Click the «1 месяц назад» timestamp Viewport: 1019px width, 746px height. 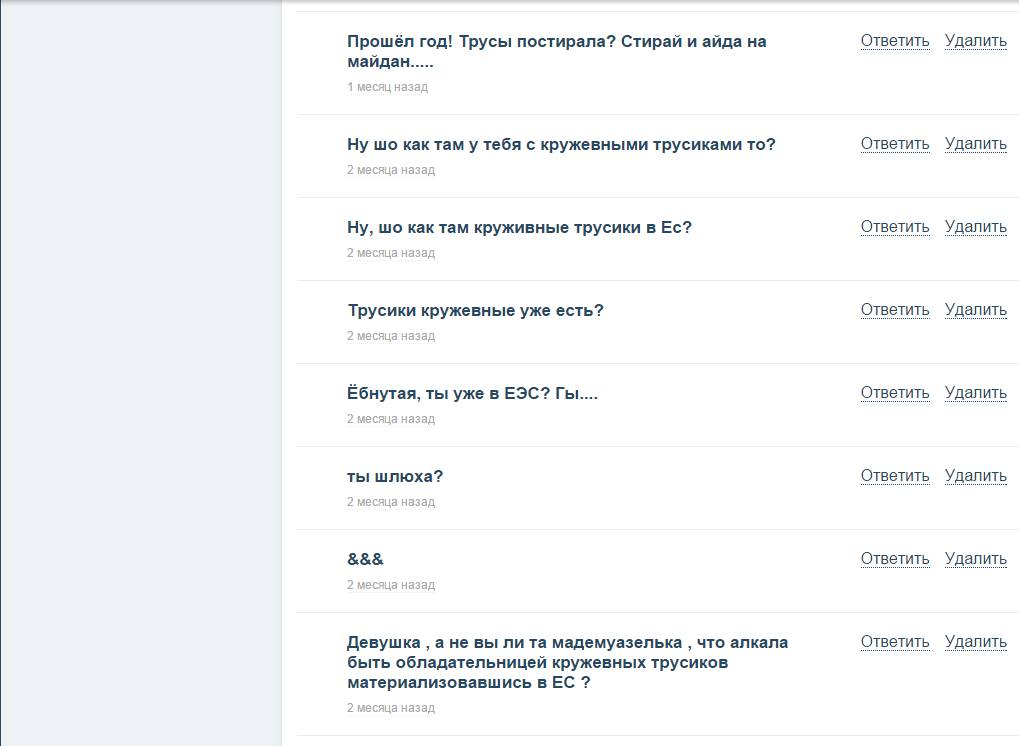[x=387, y=87]
